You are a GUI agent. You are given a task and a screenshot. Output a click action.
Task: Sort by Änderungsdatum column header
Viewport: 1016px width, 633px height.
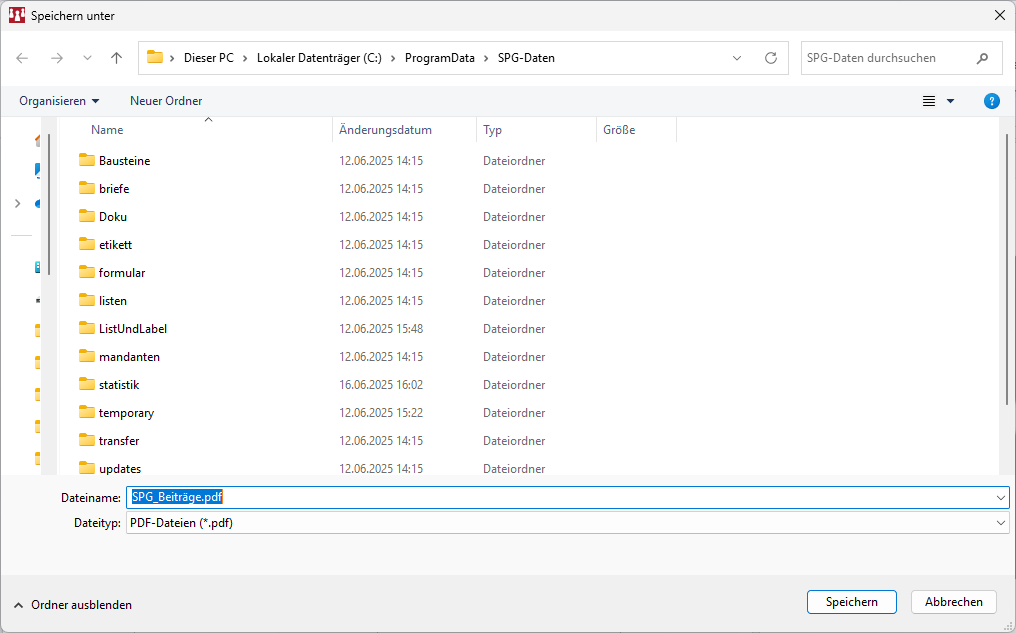[x=385, y=130]
